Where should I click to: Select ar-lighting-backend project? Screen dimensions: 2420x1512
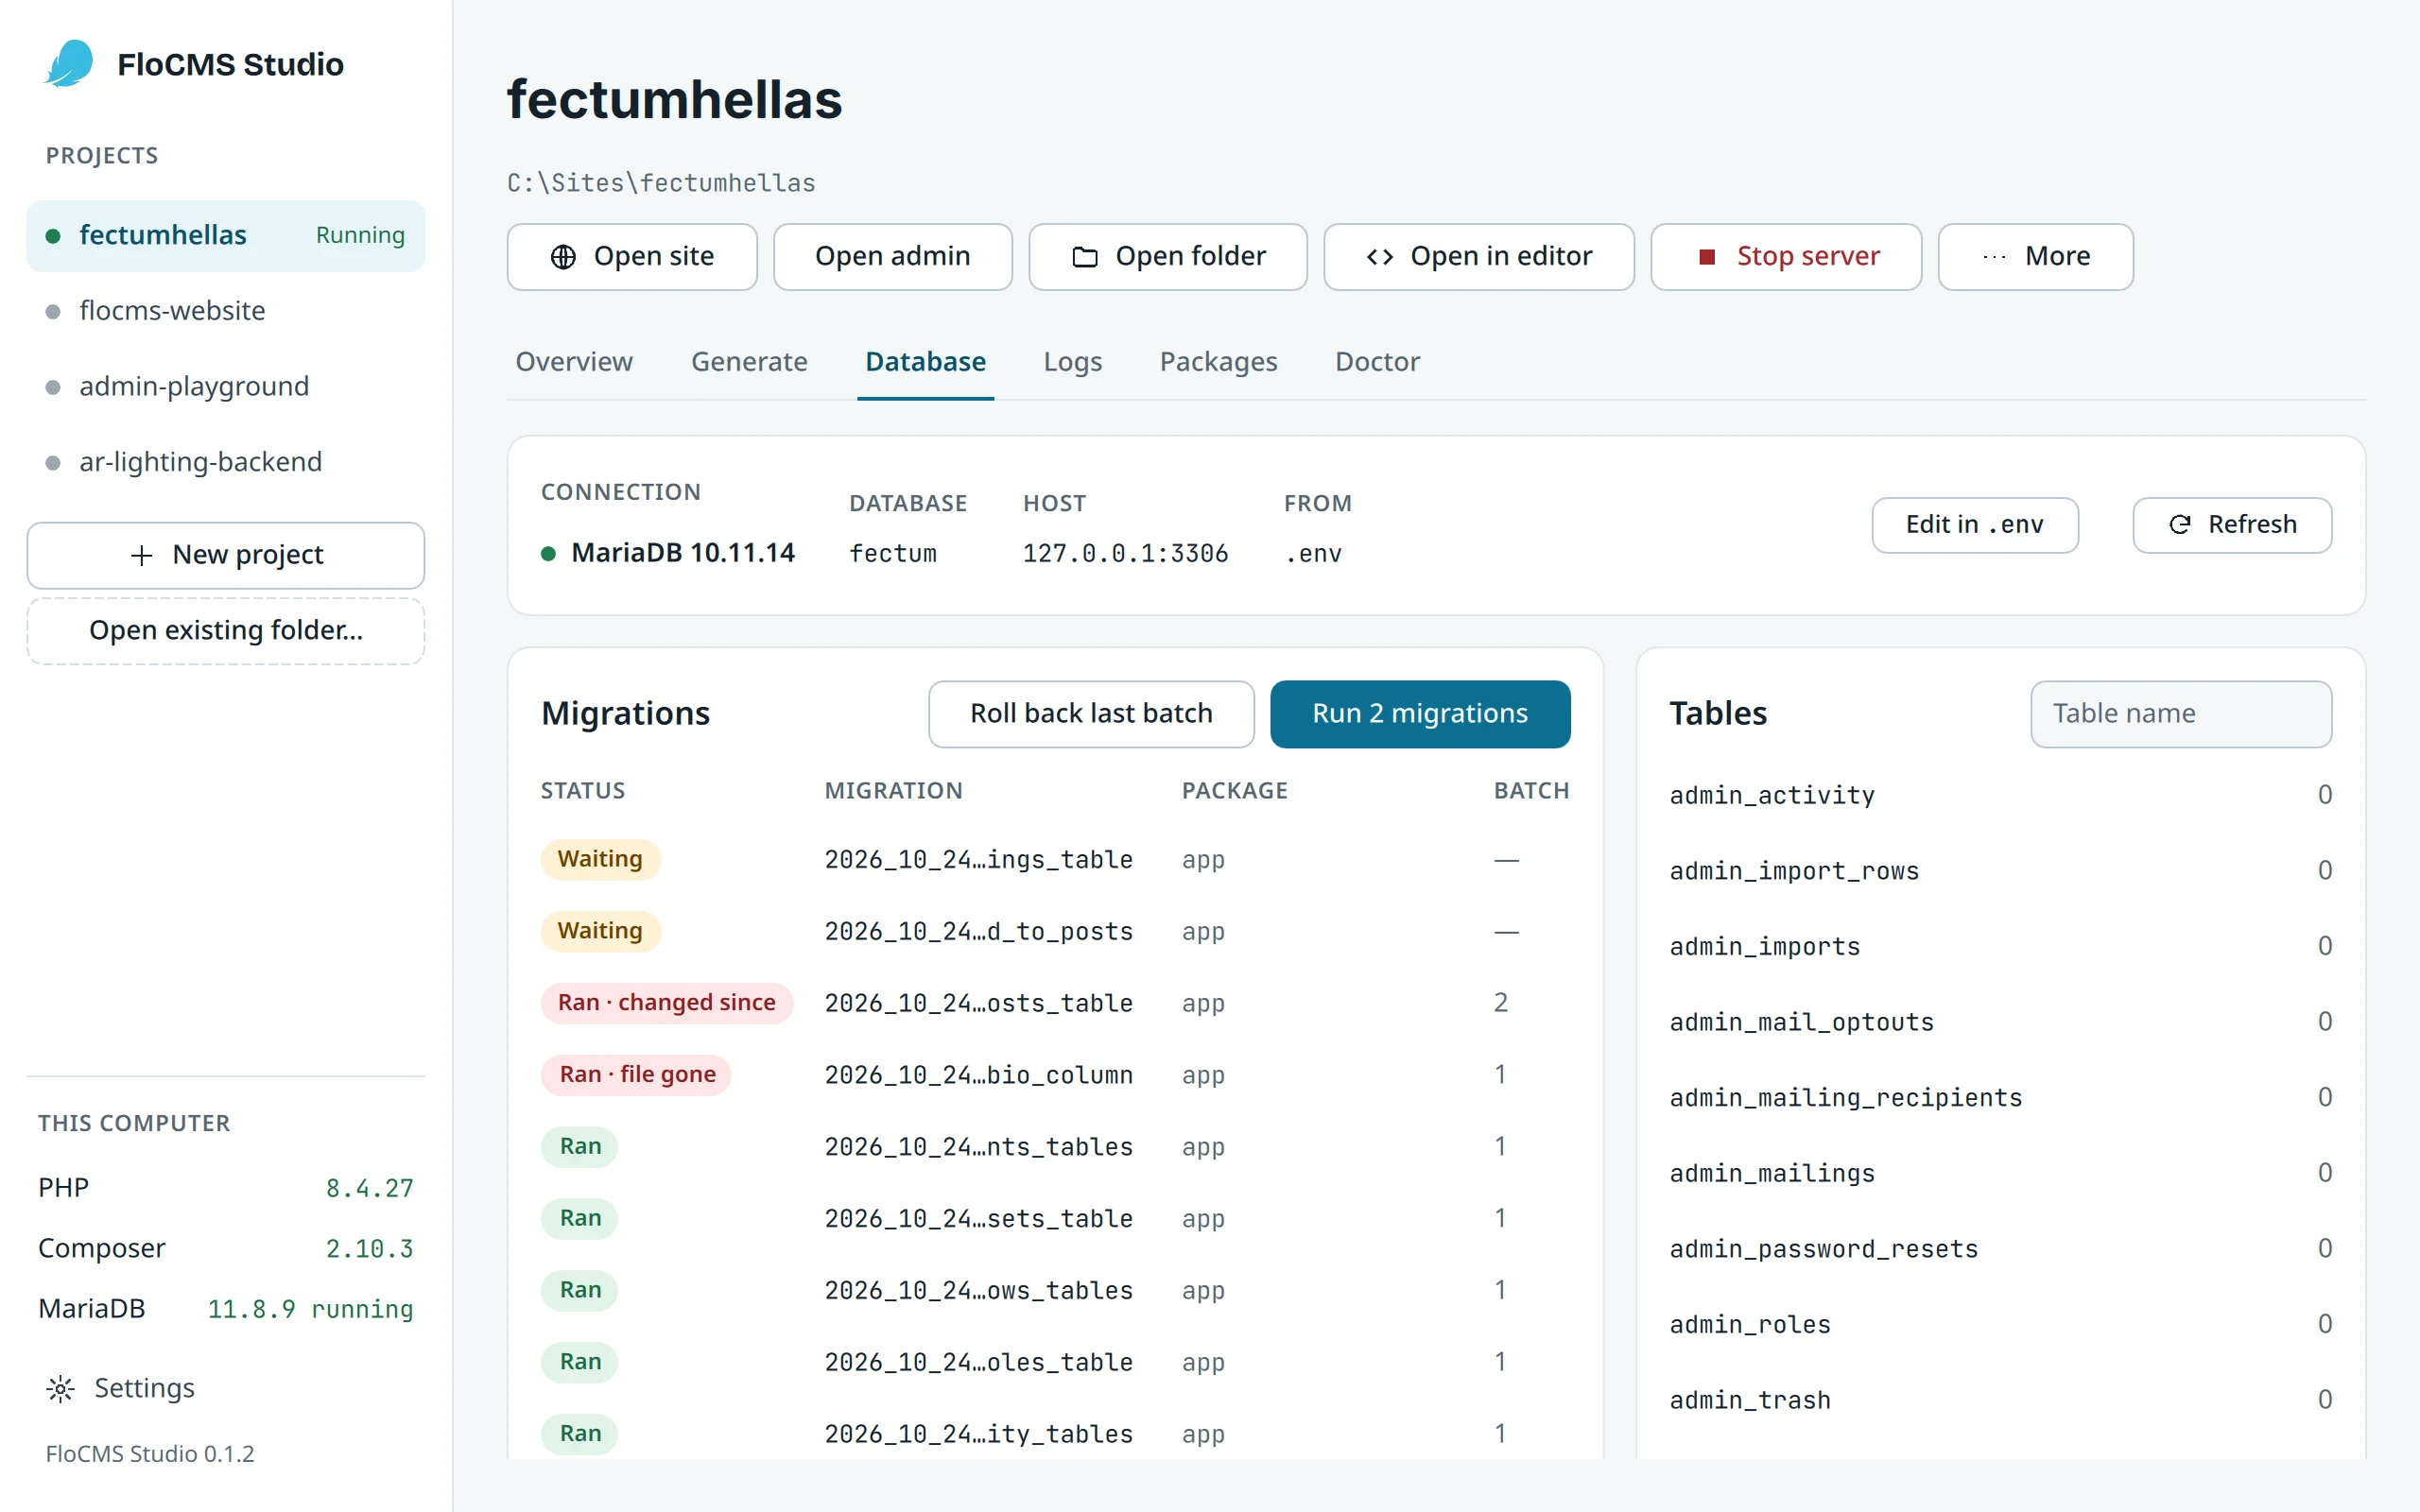(x=226, y=462)
